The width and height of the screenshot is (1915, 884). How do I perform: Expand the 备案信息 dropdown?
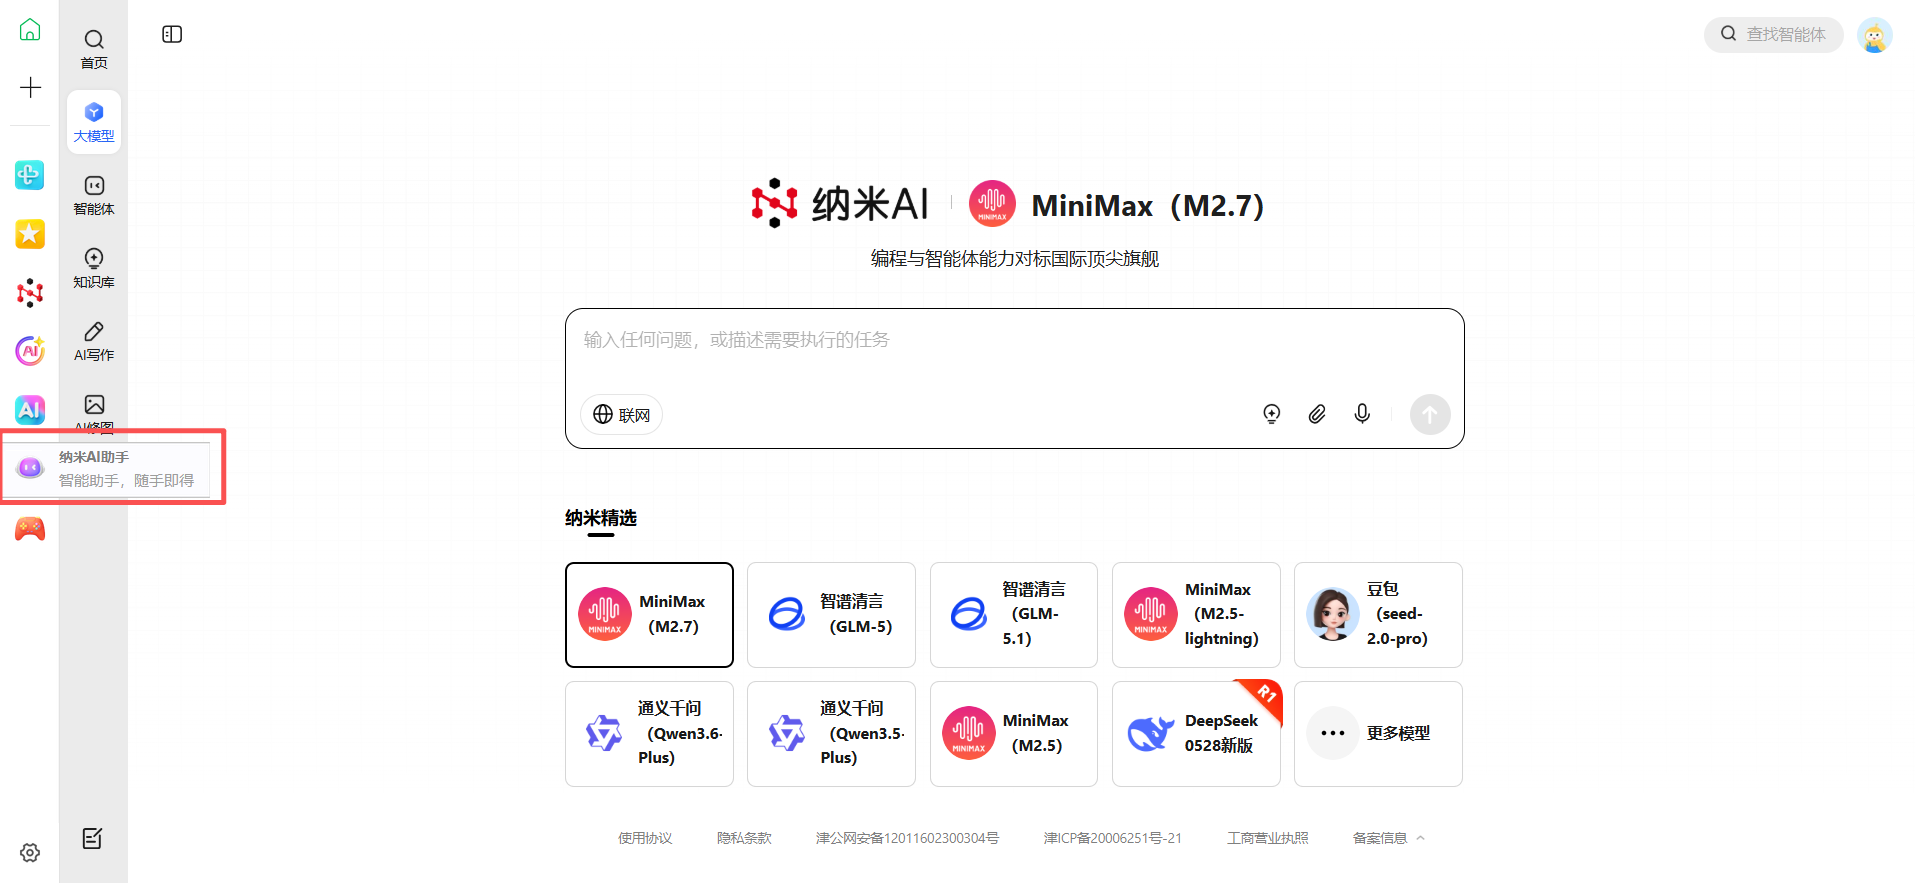point(1388,838)
